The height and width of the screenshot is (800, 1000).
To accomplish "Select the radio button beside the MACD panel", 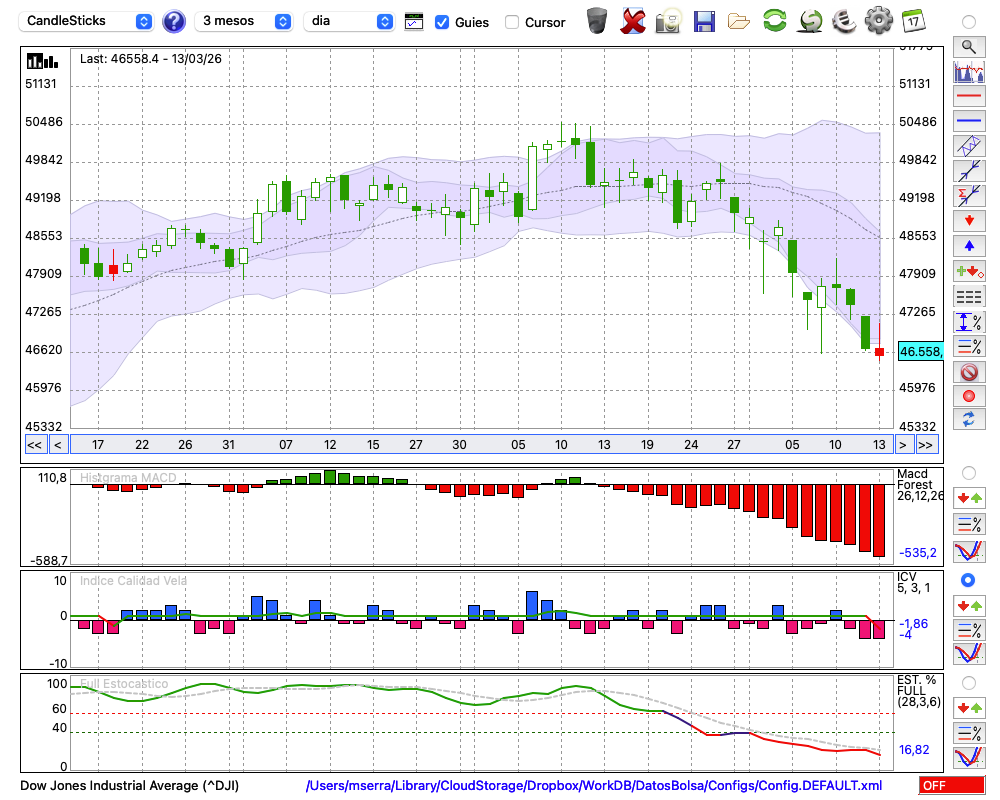I will pyautogui.click(x=969, y=473).
